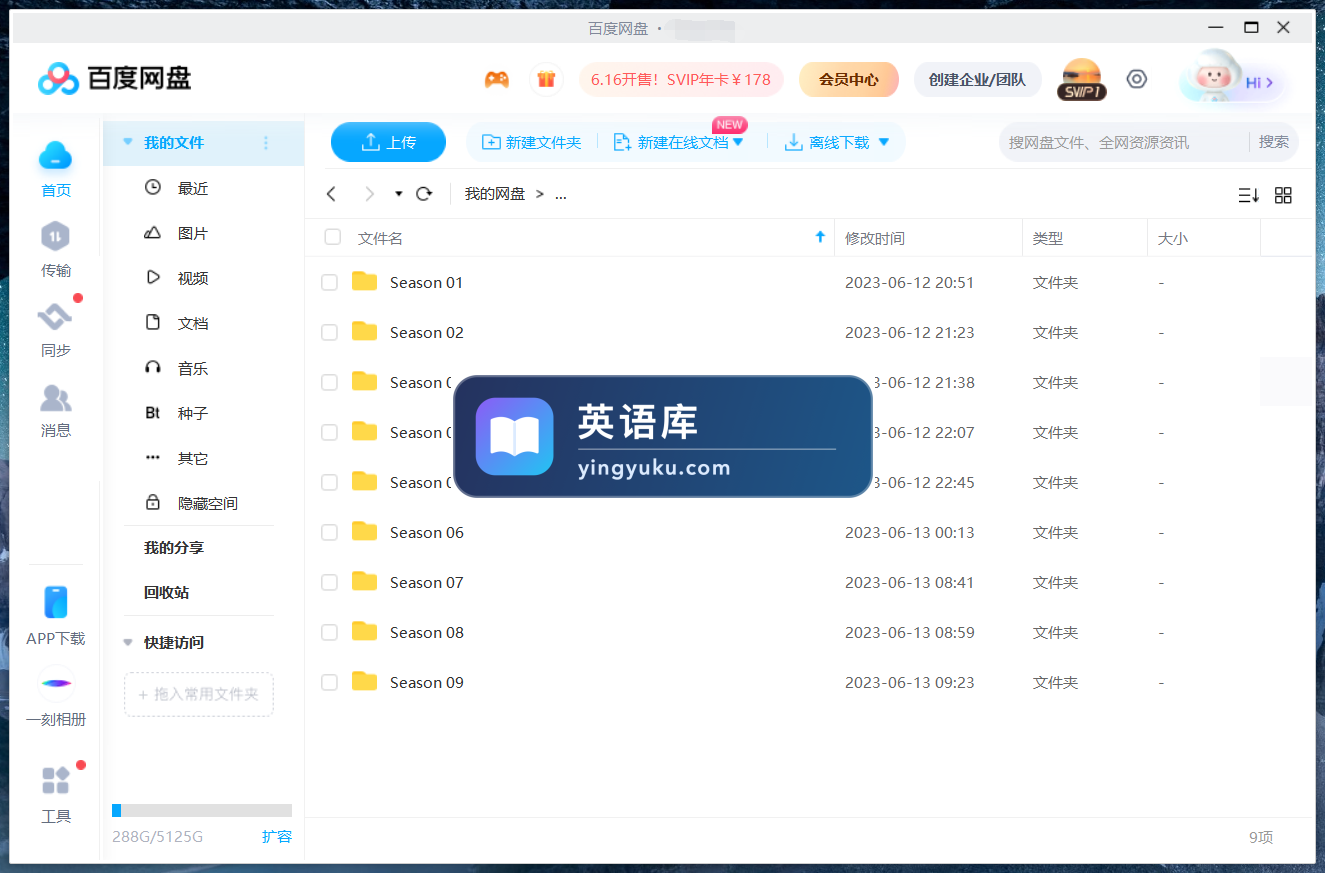Sort by the 大小 column header

[1172, 238]
